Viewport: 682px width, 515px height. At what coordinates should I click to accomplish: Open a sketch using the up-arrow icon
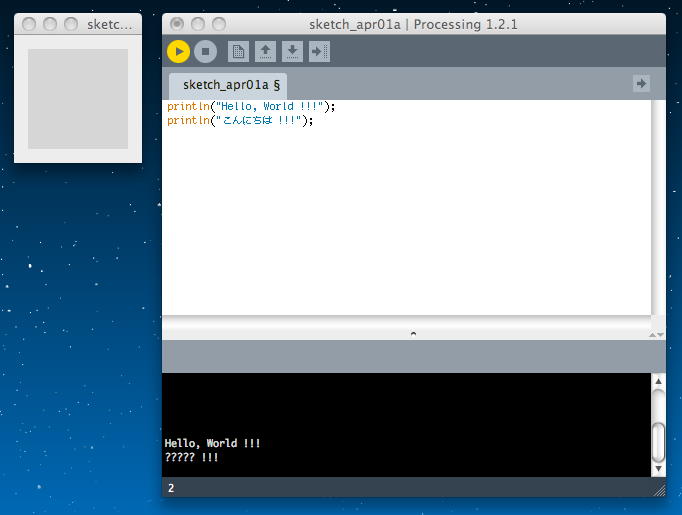click(265, 51)
